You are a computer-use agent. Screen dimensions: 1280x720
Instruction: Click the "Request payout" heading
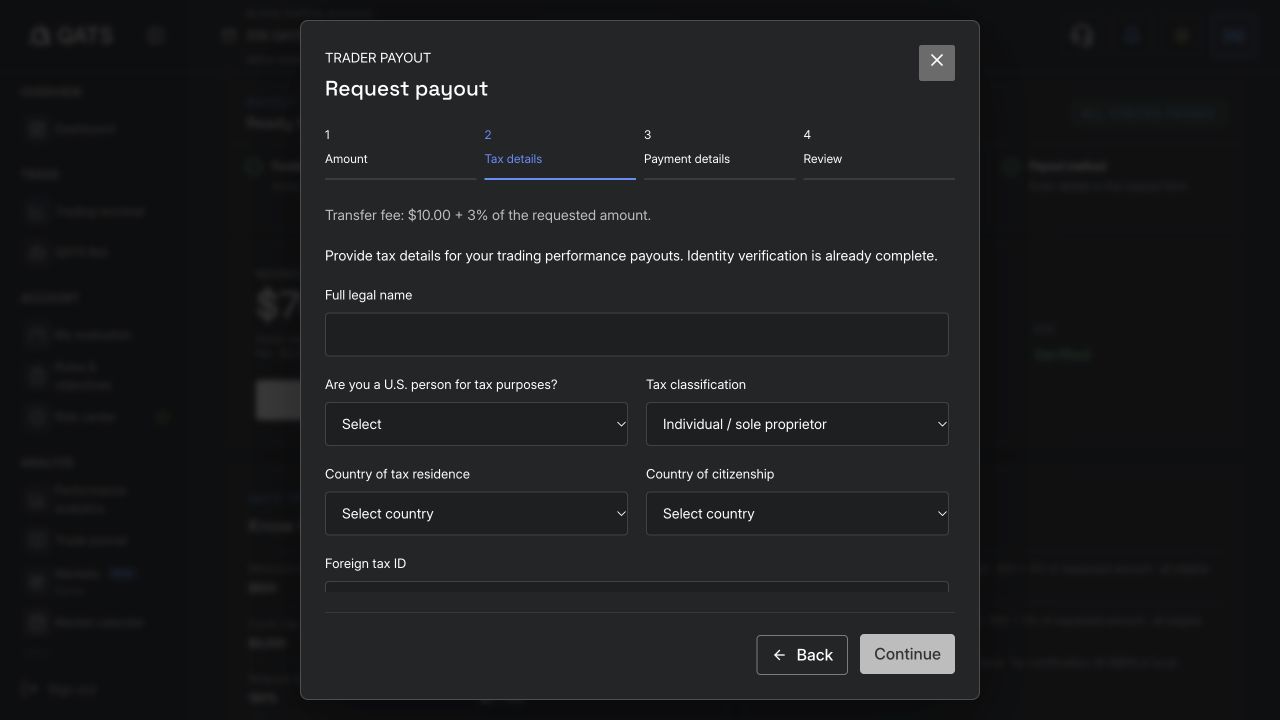click(x=406, y=88)
